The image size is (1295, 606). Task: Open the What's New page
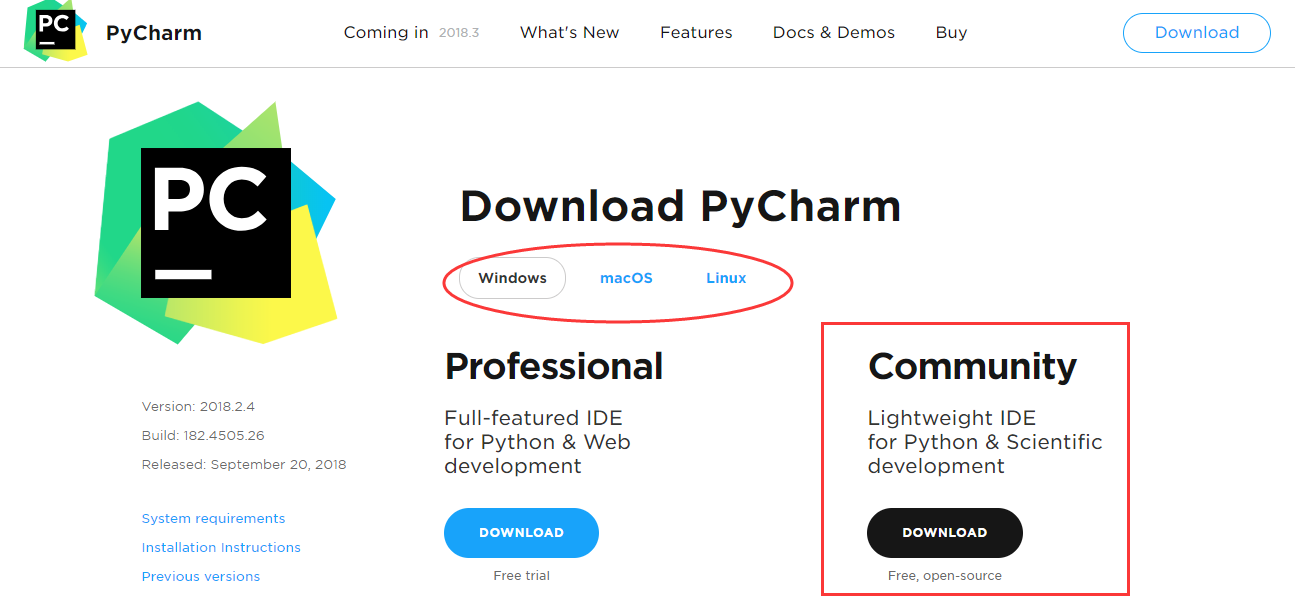569,32
